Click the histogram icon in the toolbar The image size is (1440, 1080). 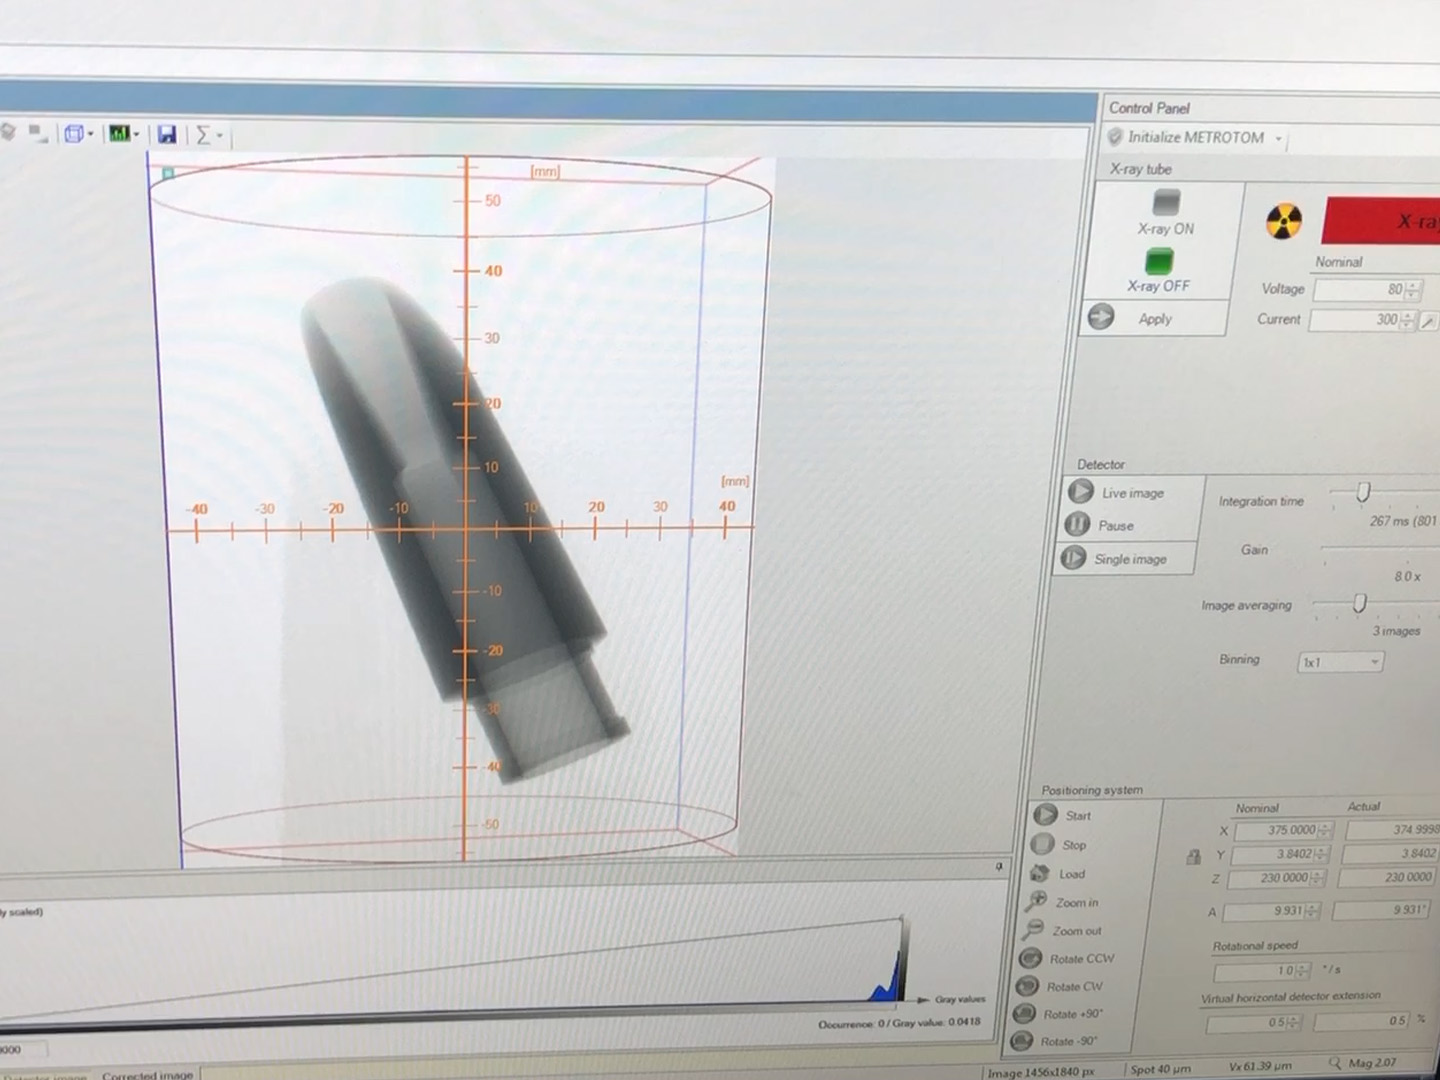point(119,133)
